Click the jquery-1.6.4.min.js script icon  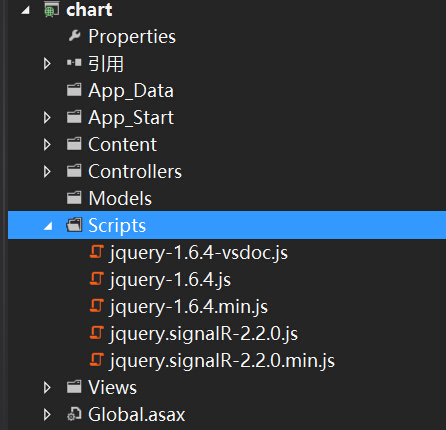point(97,306)
